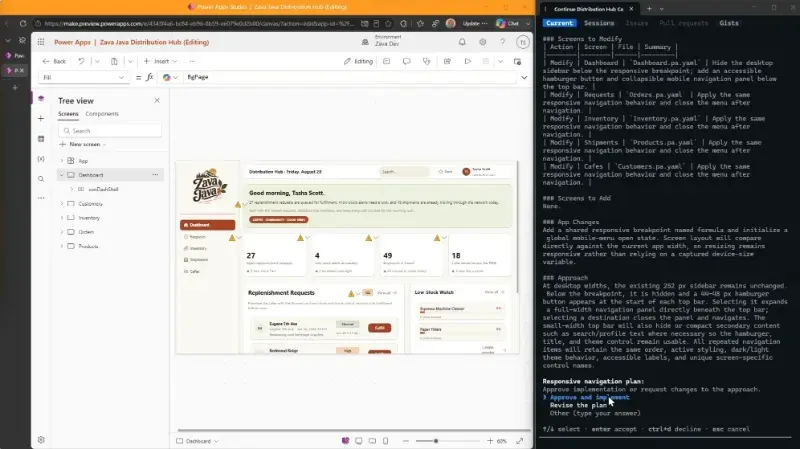Reload the browser page
This screenshot has width=800, height=449.
(23, 23)
